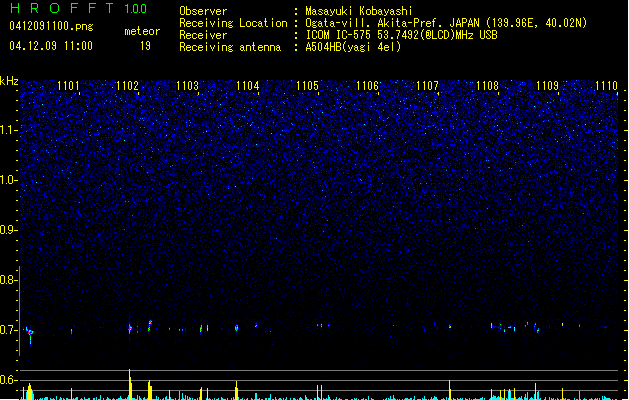Click the 'Receiver' field label

203,35
